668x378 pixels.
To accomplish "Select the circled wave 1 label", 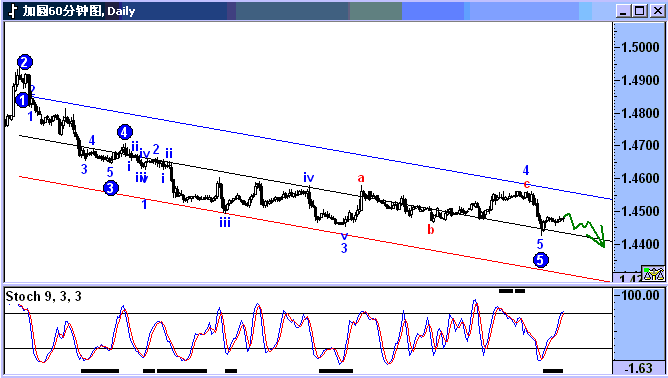I will click(x=22, y=100).
